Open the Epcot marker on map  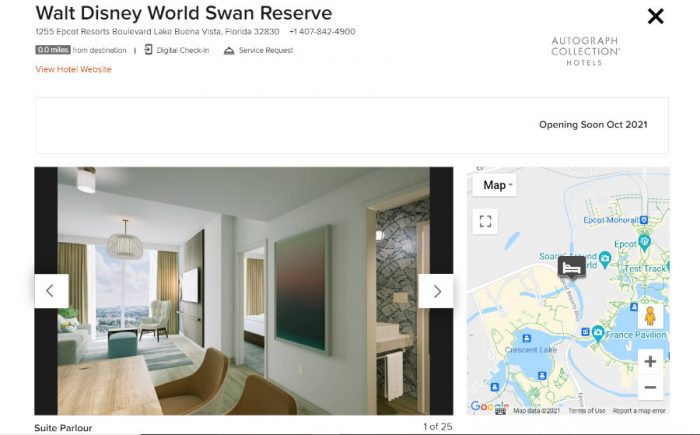click(644, 242)
